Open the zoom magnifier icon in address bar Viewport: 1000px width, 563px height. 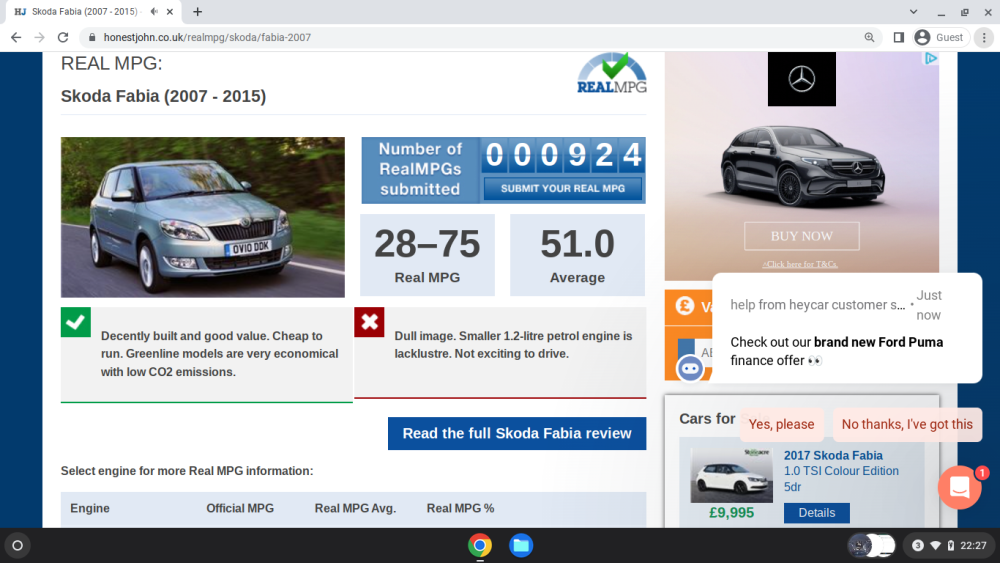coord(869,38)
